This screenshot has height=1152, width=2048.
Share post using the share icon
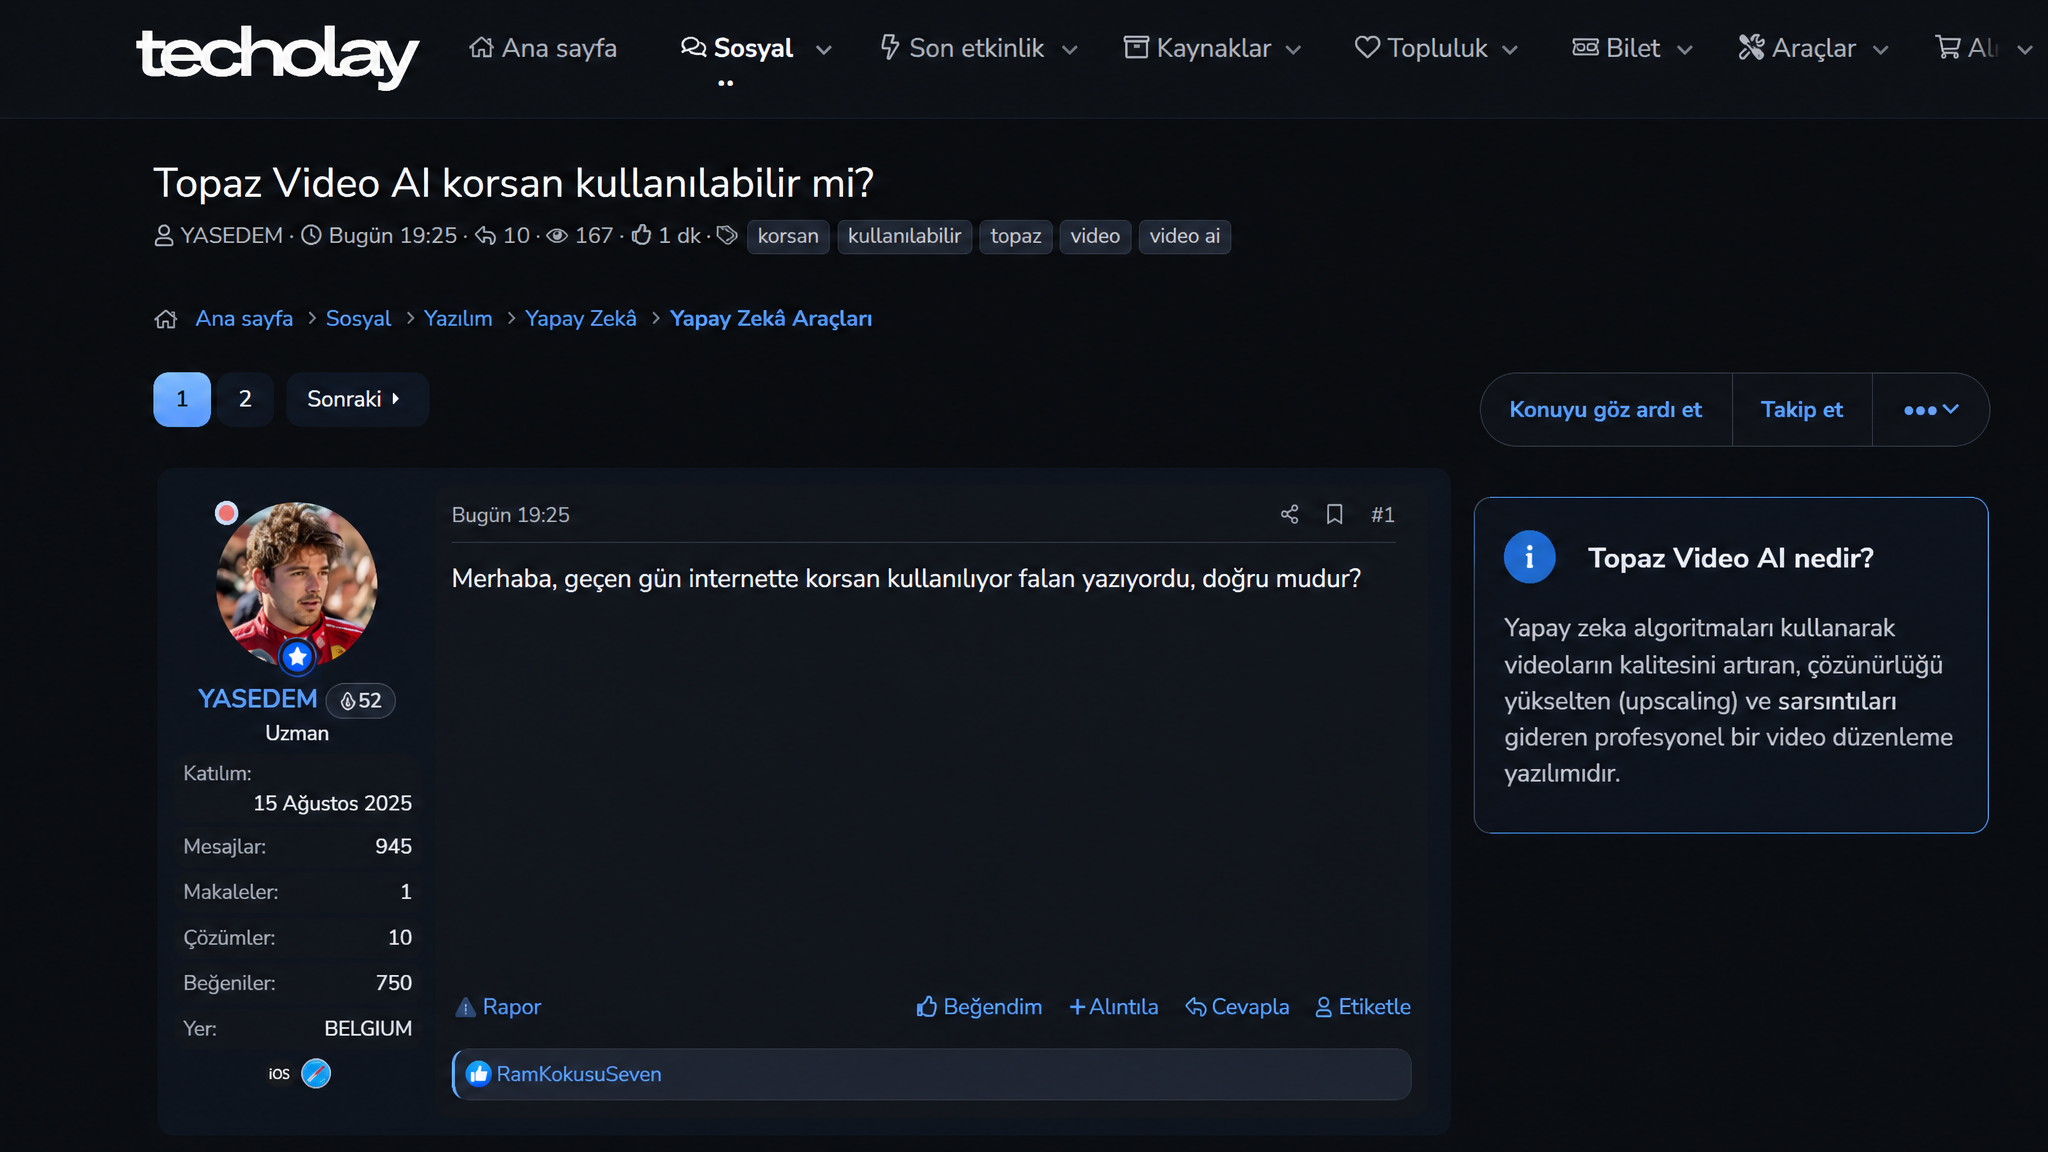click(x=1289, y=514)
